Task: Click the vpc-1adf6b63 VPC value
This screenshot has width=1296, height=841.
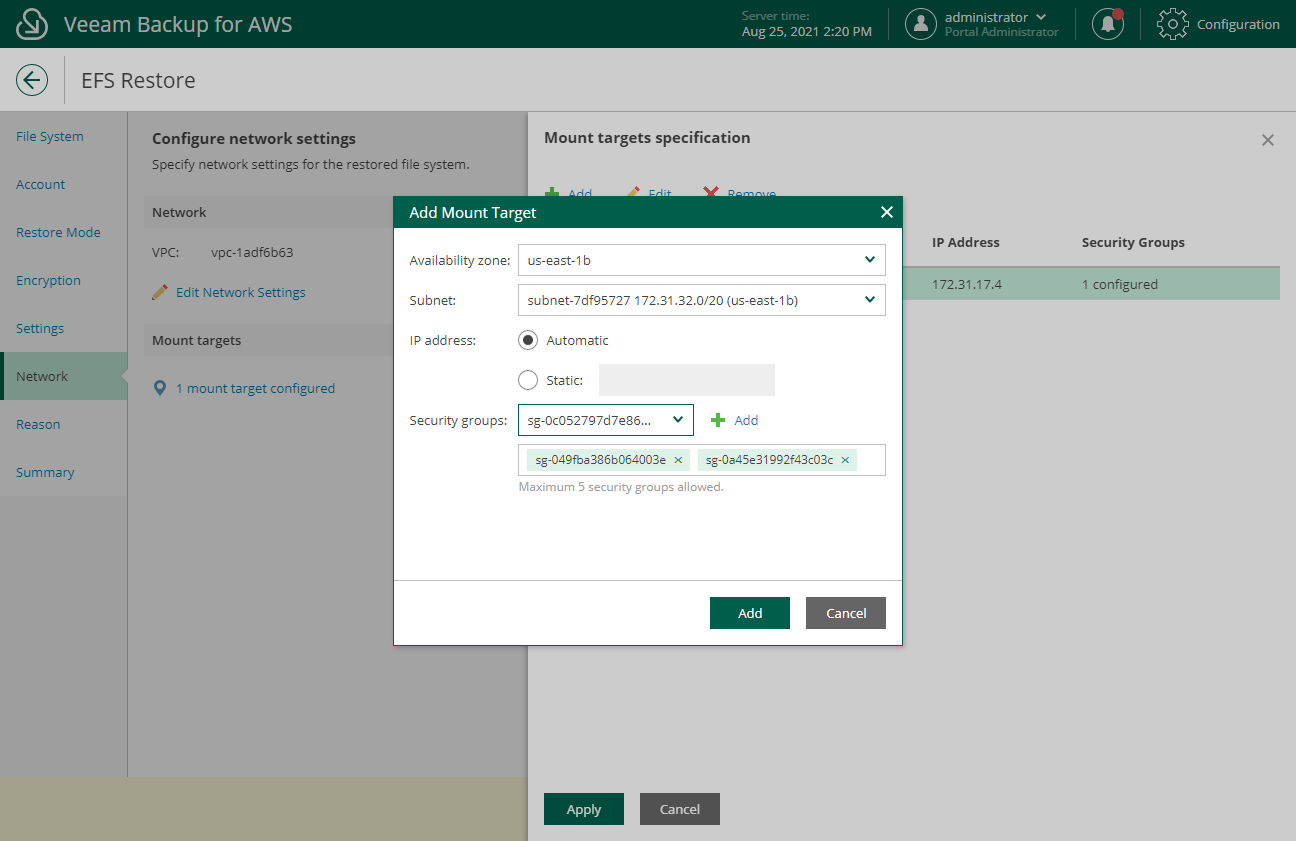Action: [252, 252]
